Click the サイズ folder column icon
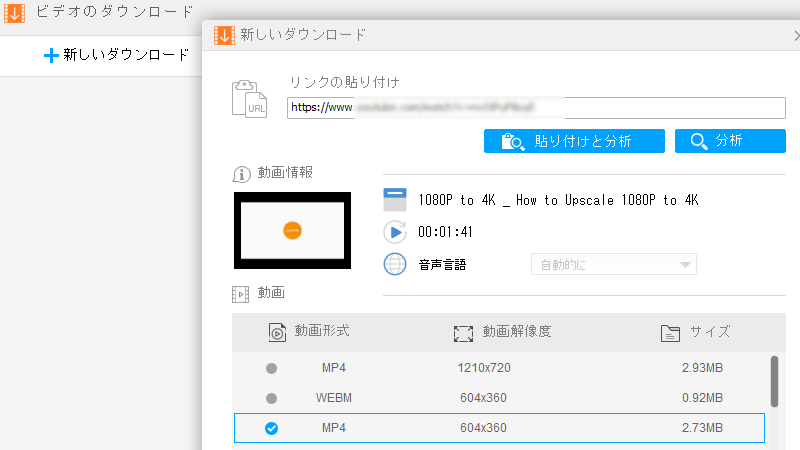Image resolution: width=800 pixels, height=450 pixels. 670,332
